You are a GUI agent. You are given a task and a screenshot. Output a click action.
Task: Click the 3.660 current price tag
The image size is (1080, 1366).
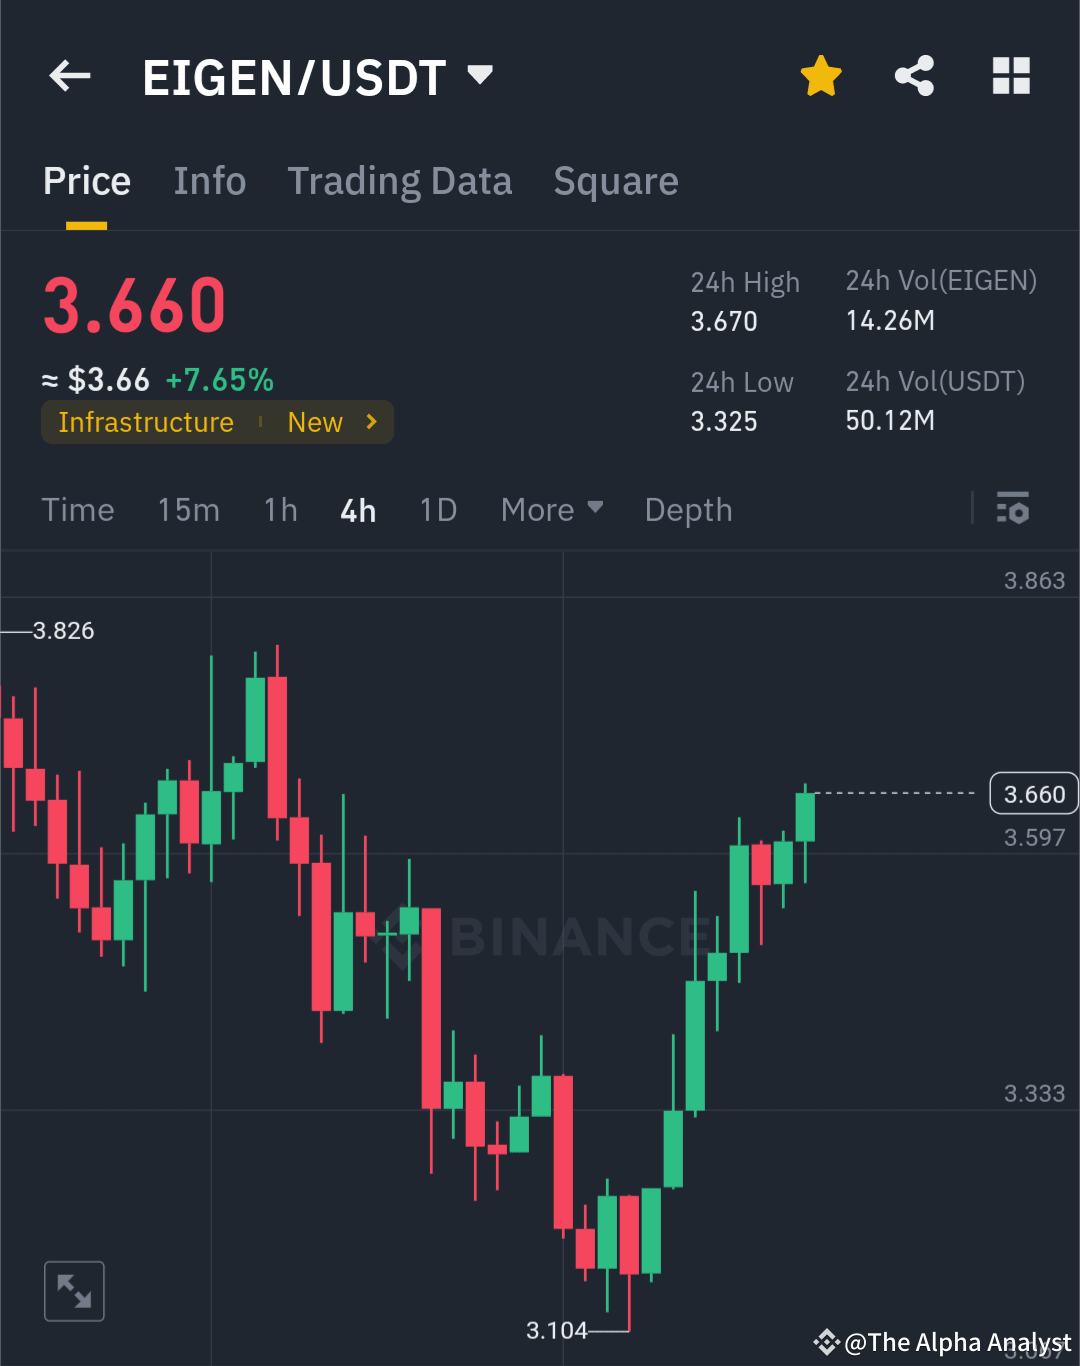click(x=1034, y=793)
